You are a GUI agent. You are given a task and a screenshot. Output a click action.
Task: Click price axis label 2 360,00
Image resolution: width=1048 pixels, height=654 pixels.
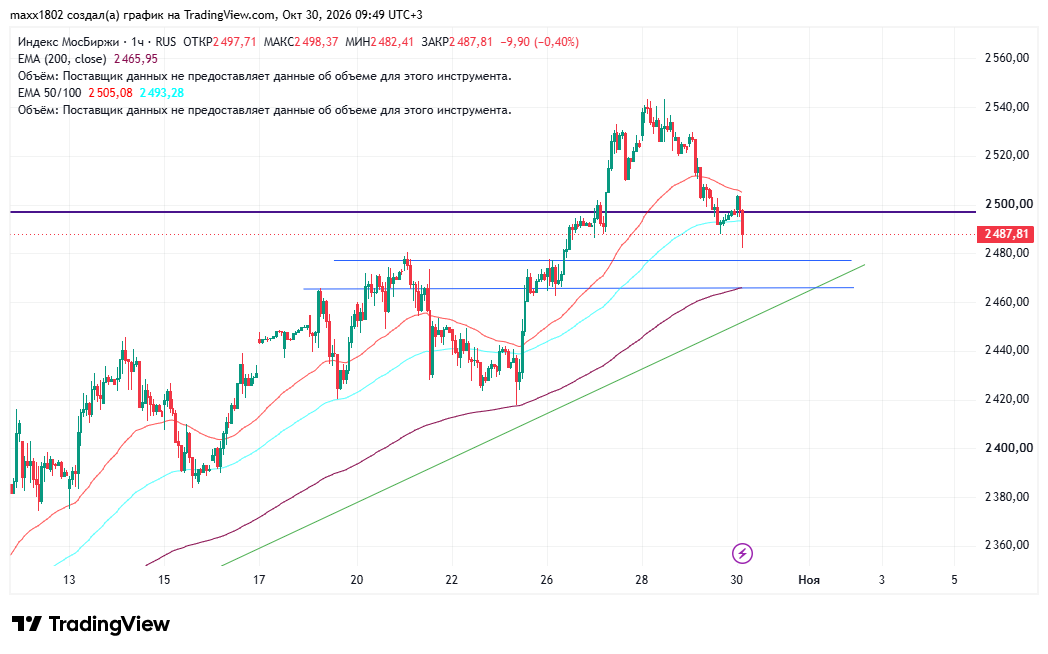[x=1007, y=545]
